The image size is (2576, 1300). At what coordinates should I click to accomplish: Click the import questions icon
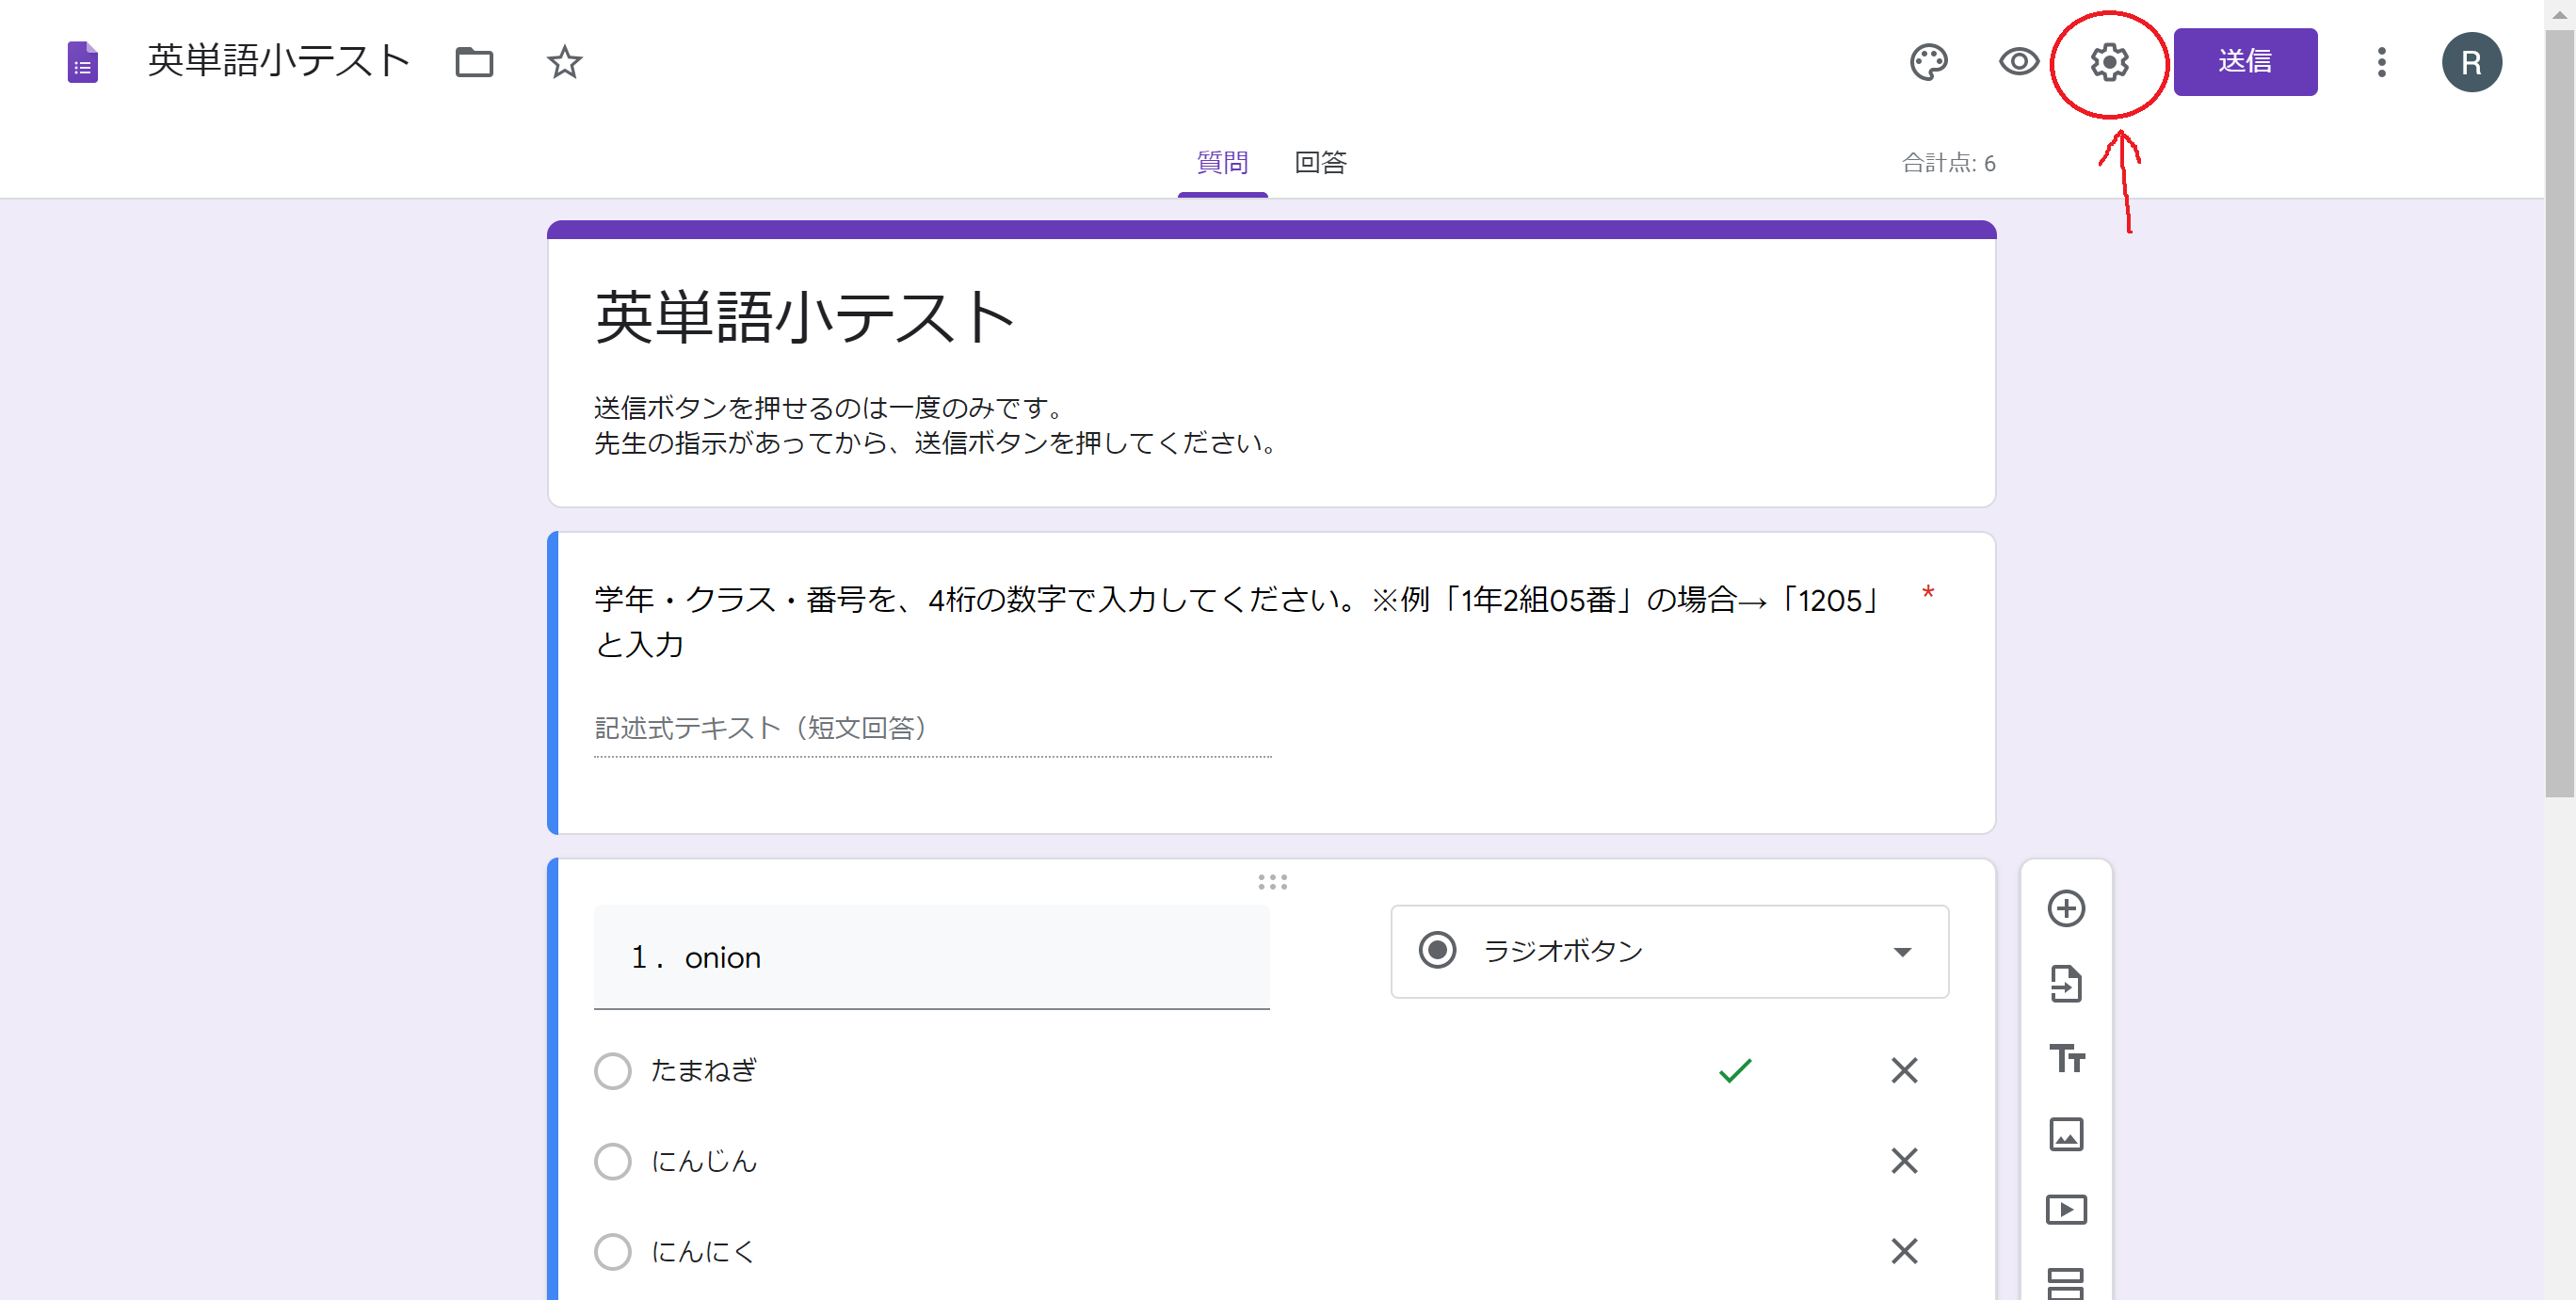(x=2065, y=984)
